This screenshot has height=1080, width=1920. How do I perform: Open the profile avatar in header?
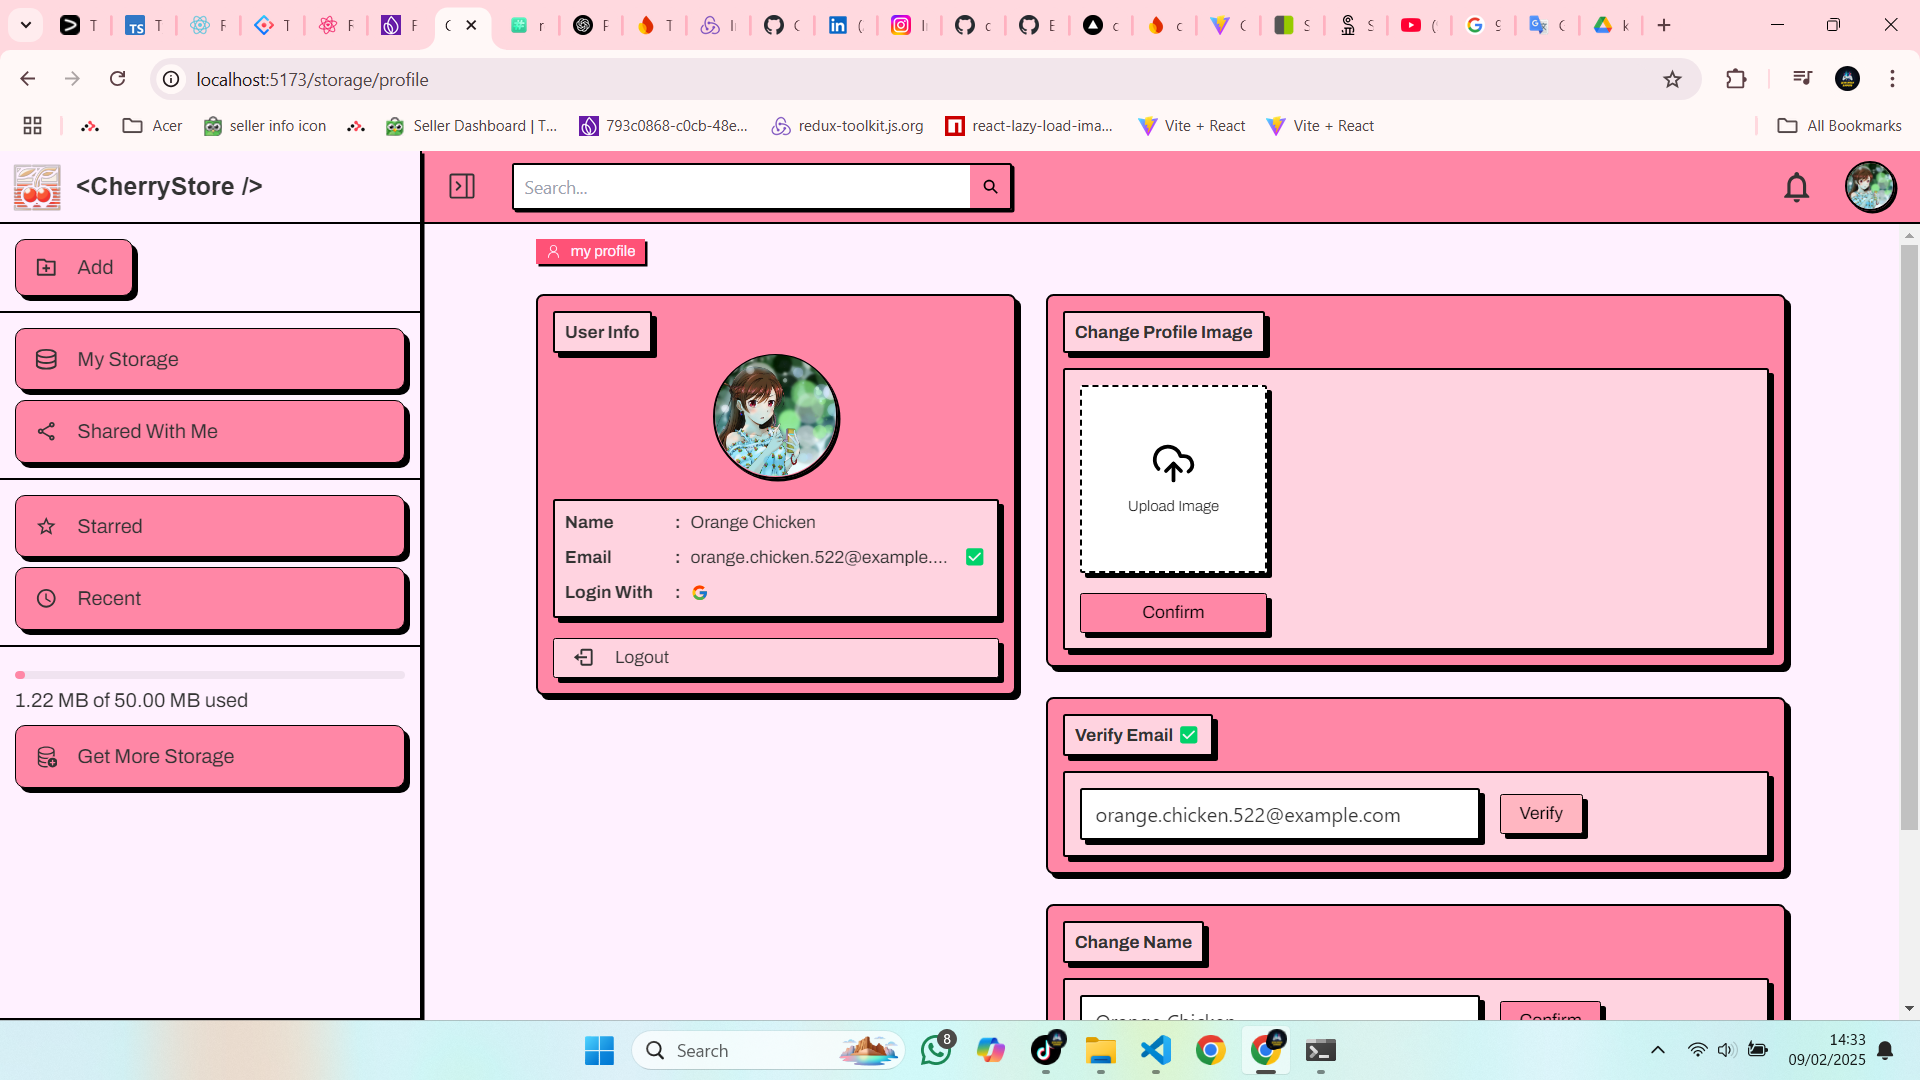click(x=1870, y=187)
